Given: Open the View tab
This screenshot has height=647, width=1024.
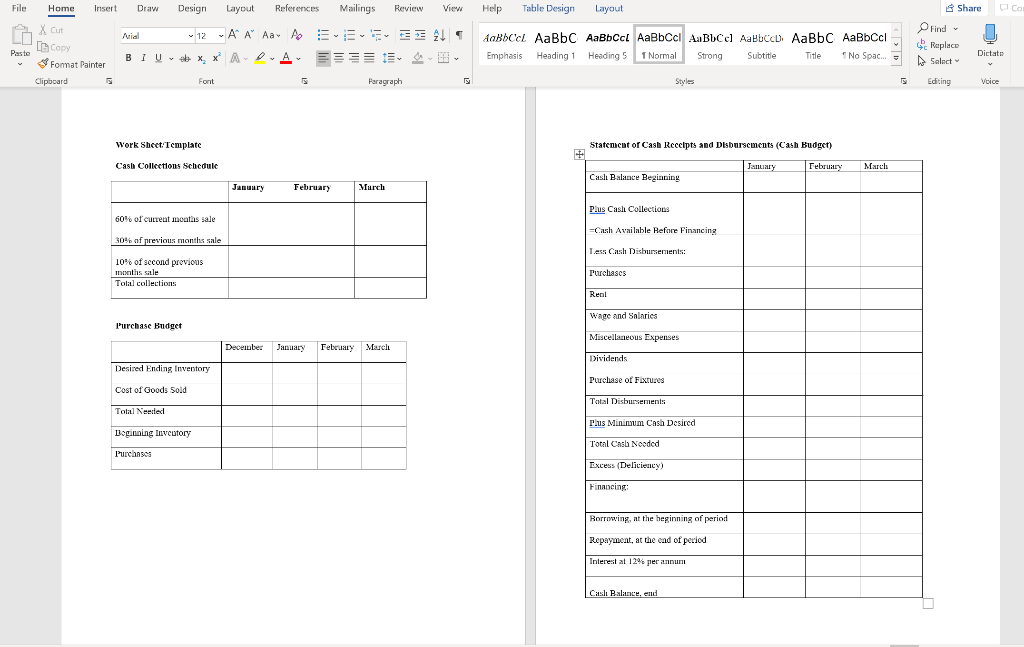Looking at the screenshot, I should pyautogui.click(x=453, y=8).
